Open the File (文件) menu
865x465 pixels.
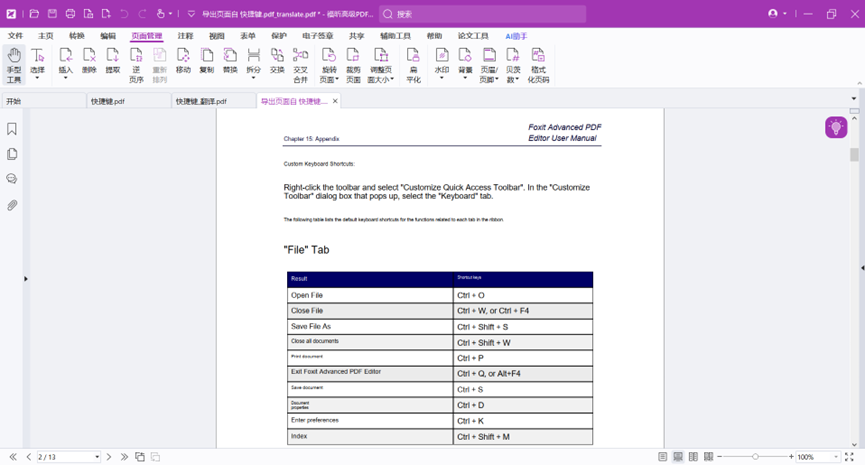[x=15, y=36]
